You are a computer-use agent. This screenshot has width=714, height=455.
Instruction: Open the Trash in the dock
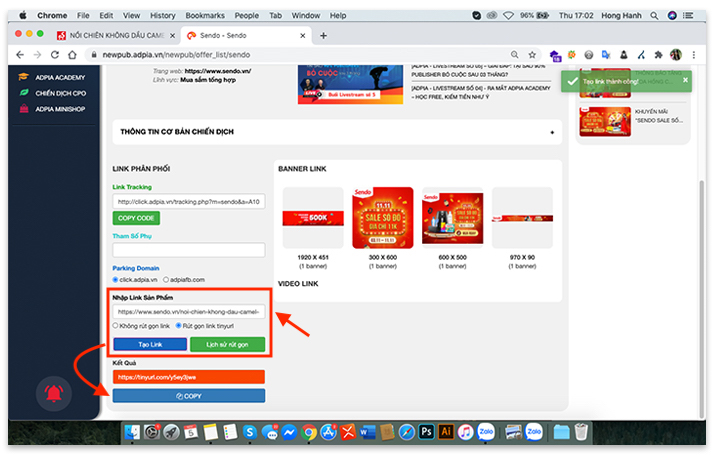click(581, 432)
